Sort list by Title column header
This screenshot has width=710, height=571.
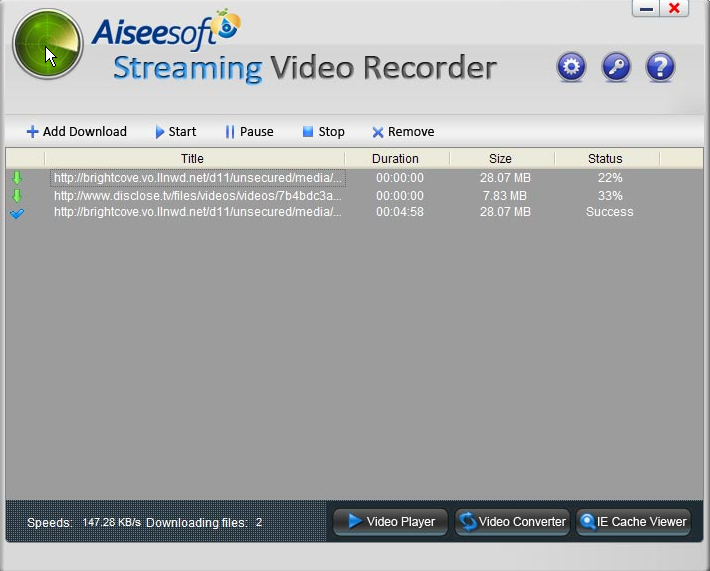pos(192,158)
